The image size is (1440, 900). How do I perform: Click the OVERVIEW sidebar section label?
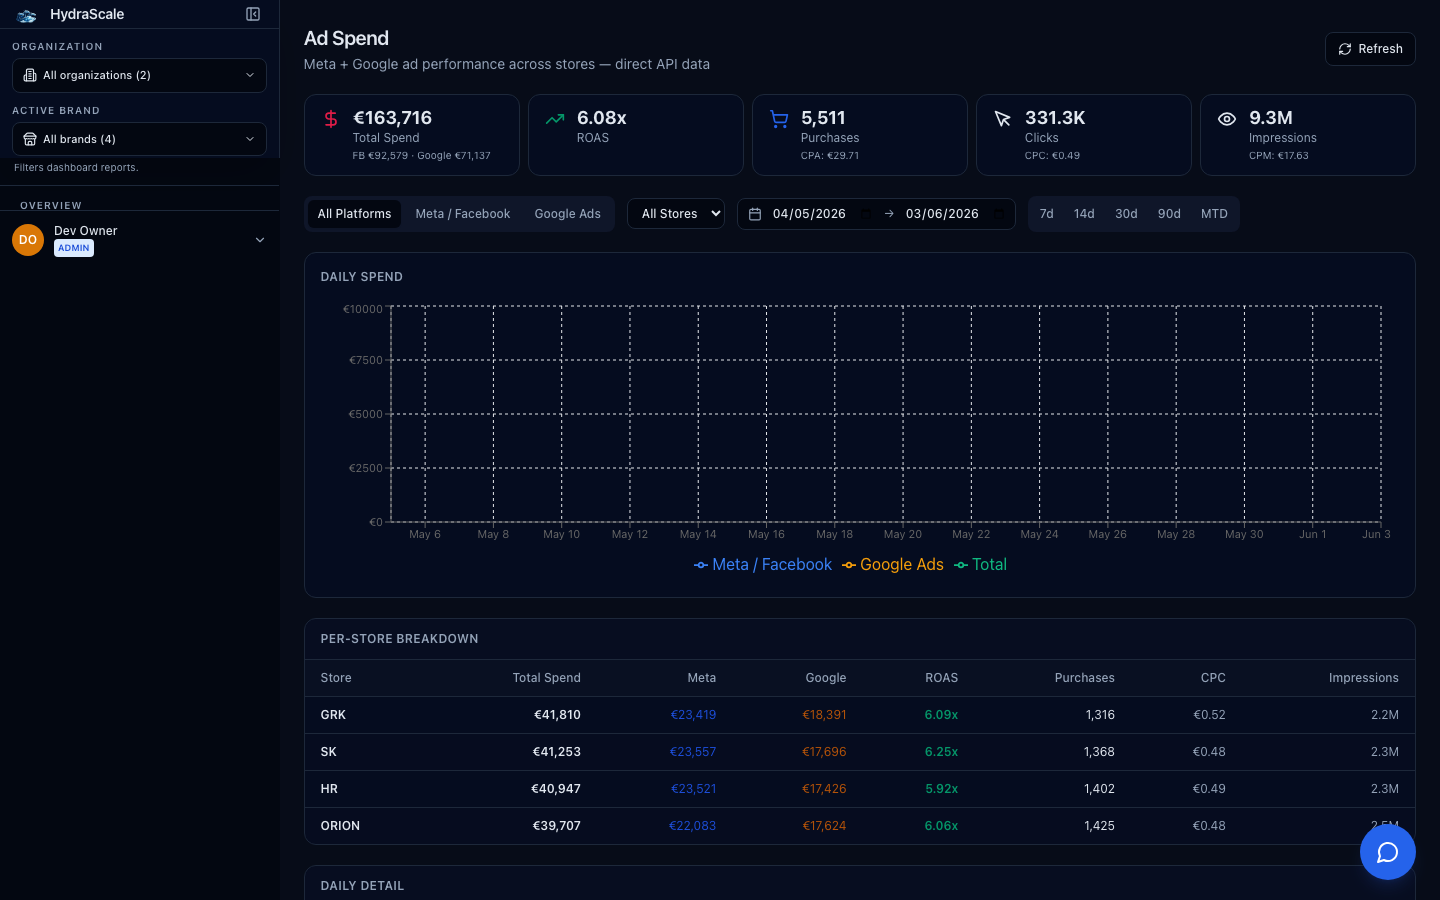point(51,206)
